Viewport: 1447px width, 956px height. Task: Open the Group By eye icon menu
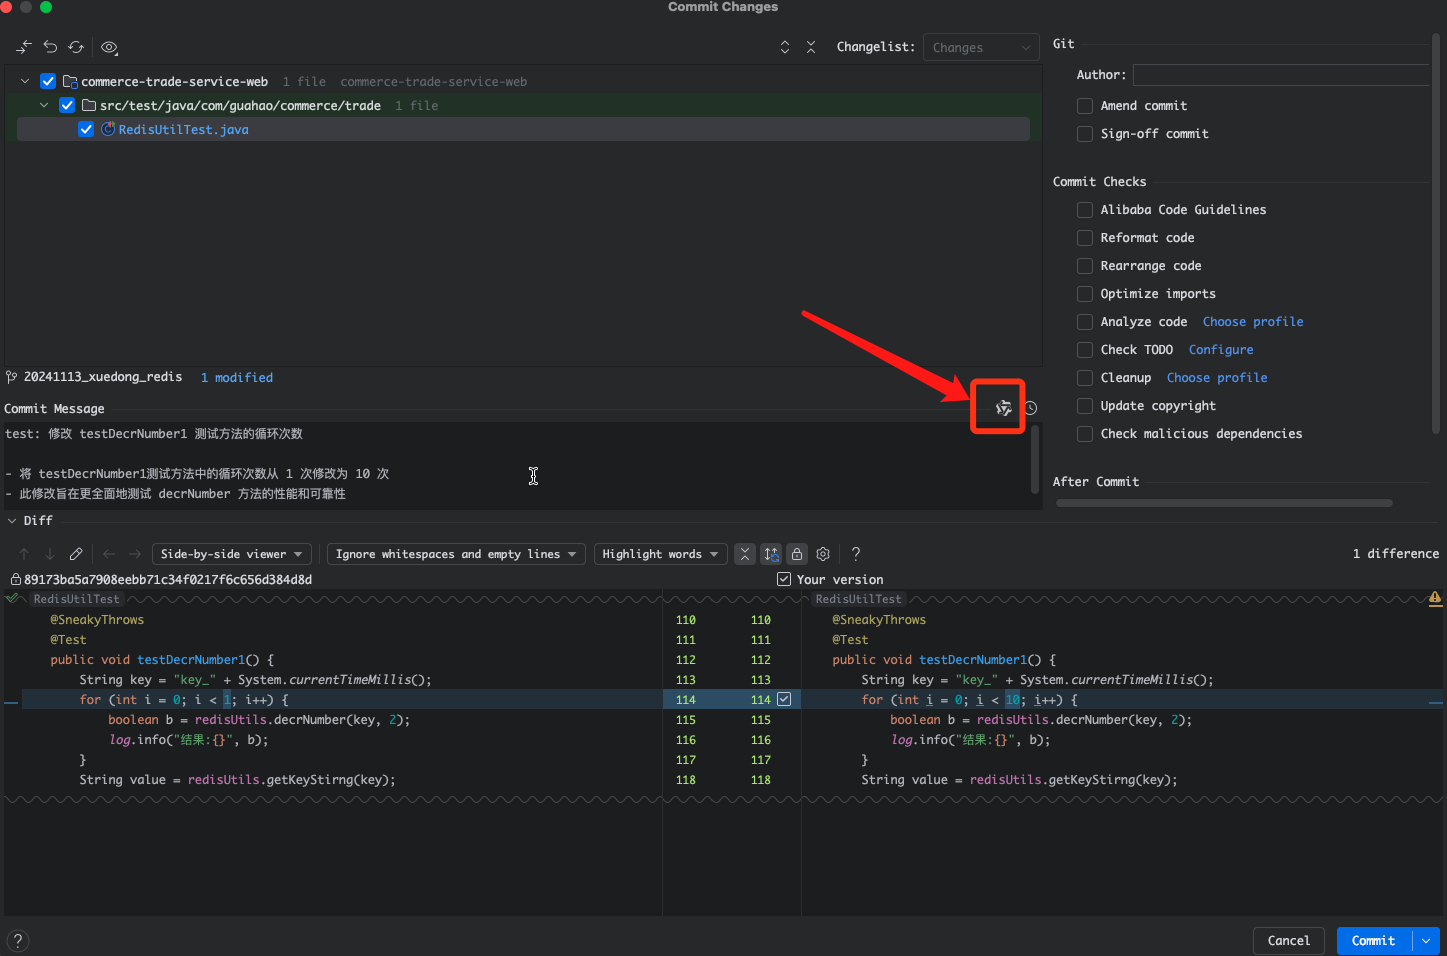coord(109,47)
